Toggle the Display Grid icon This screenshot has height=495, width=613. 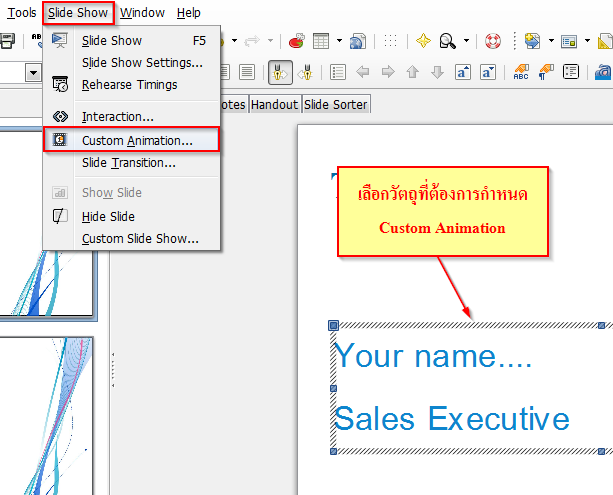click(x=390, y=41)
